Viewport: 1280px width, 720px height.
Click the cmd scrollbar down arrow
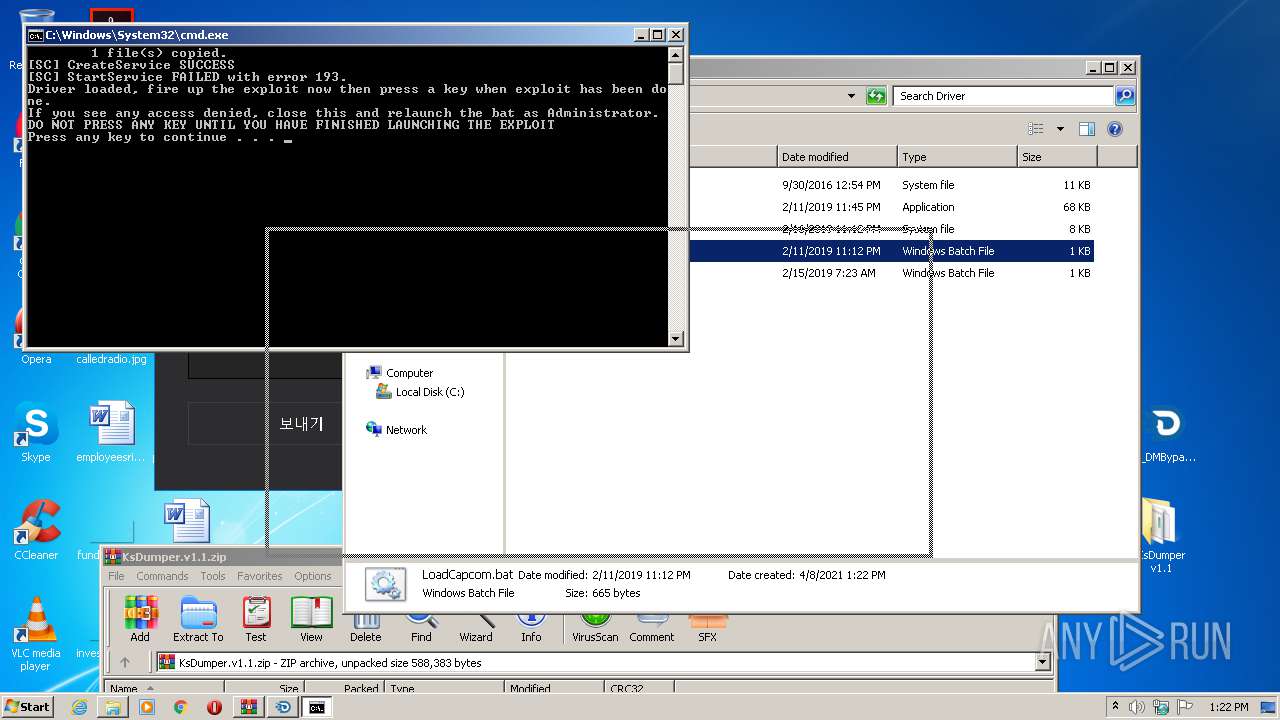[x=676, y=339]
